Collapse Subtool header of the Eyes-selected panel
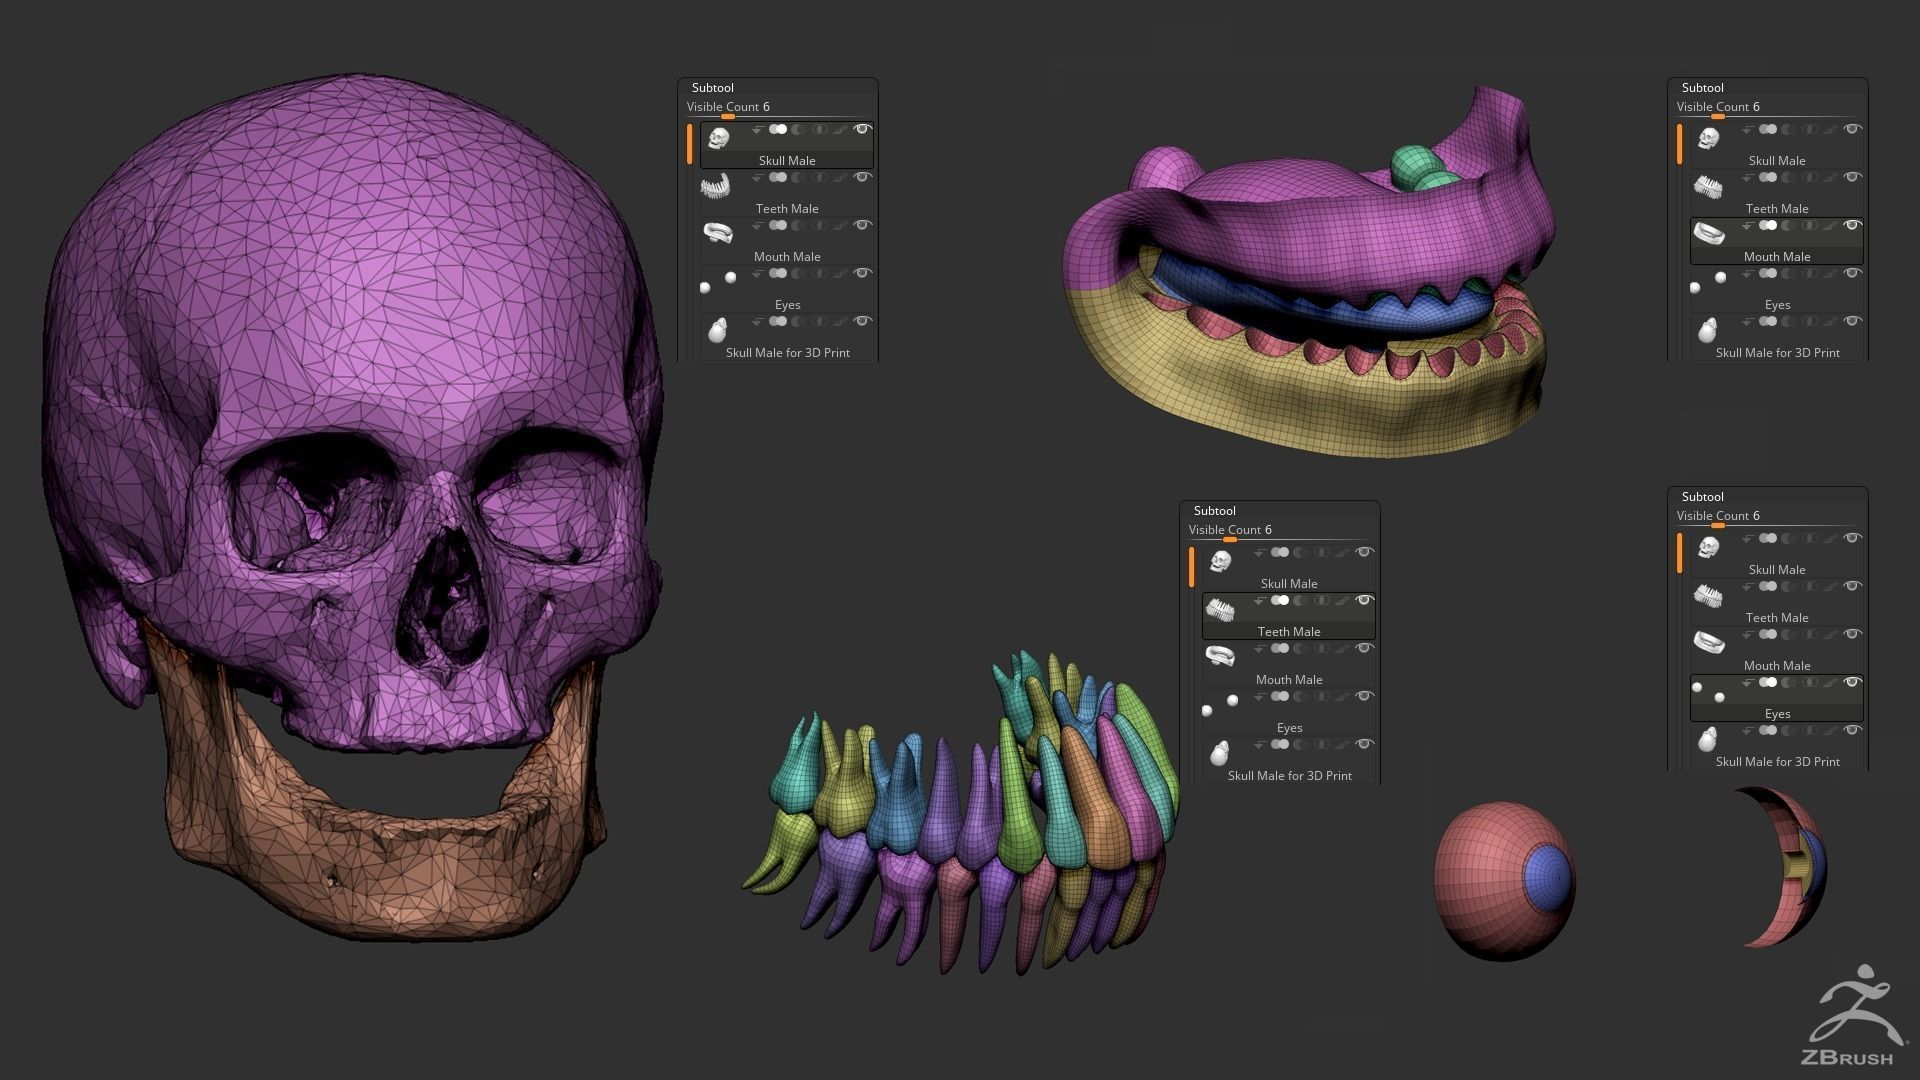 click(x=1703, y=497)
